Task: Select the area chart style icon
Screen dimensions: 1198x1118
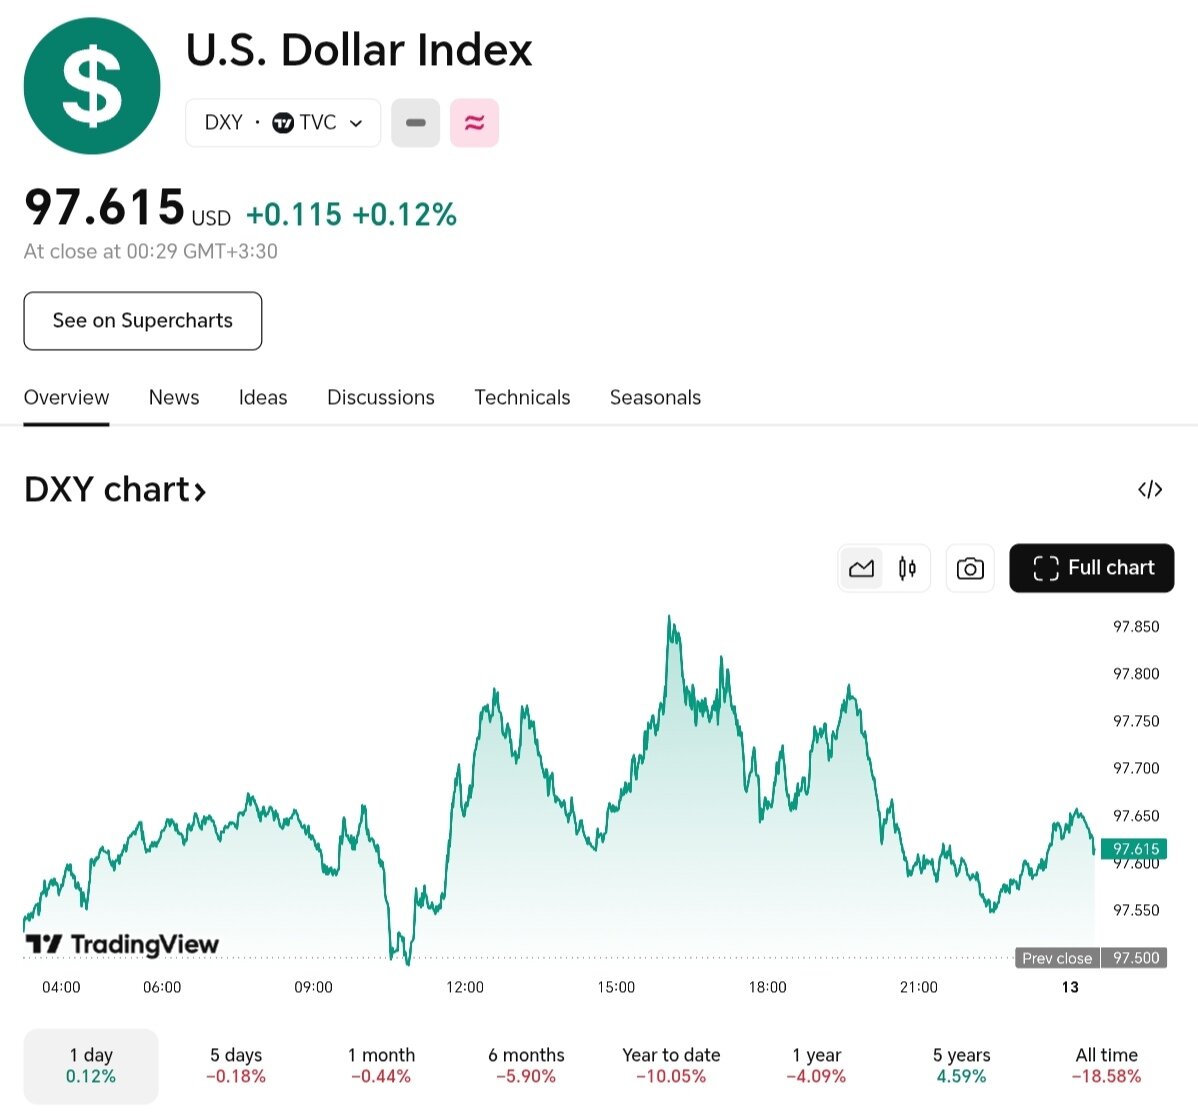Action: [x=861, y=567]
